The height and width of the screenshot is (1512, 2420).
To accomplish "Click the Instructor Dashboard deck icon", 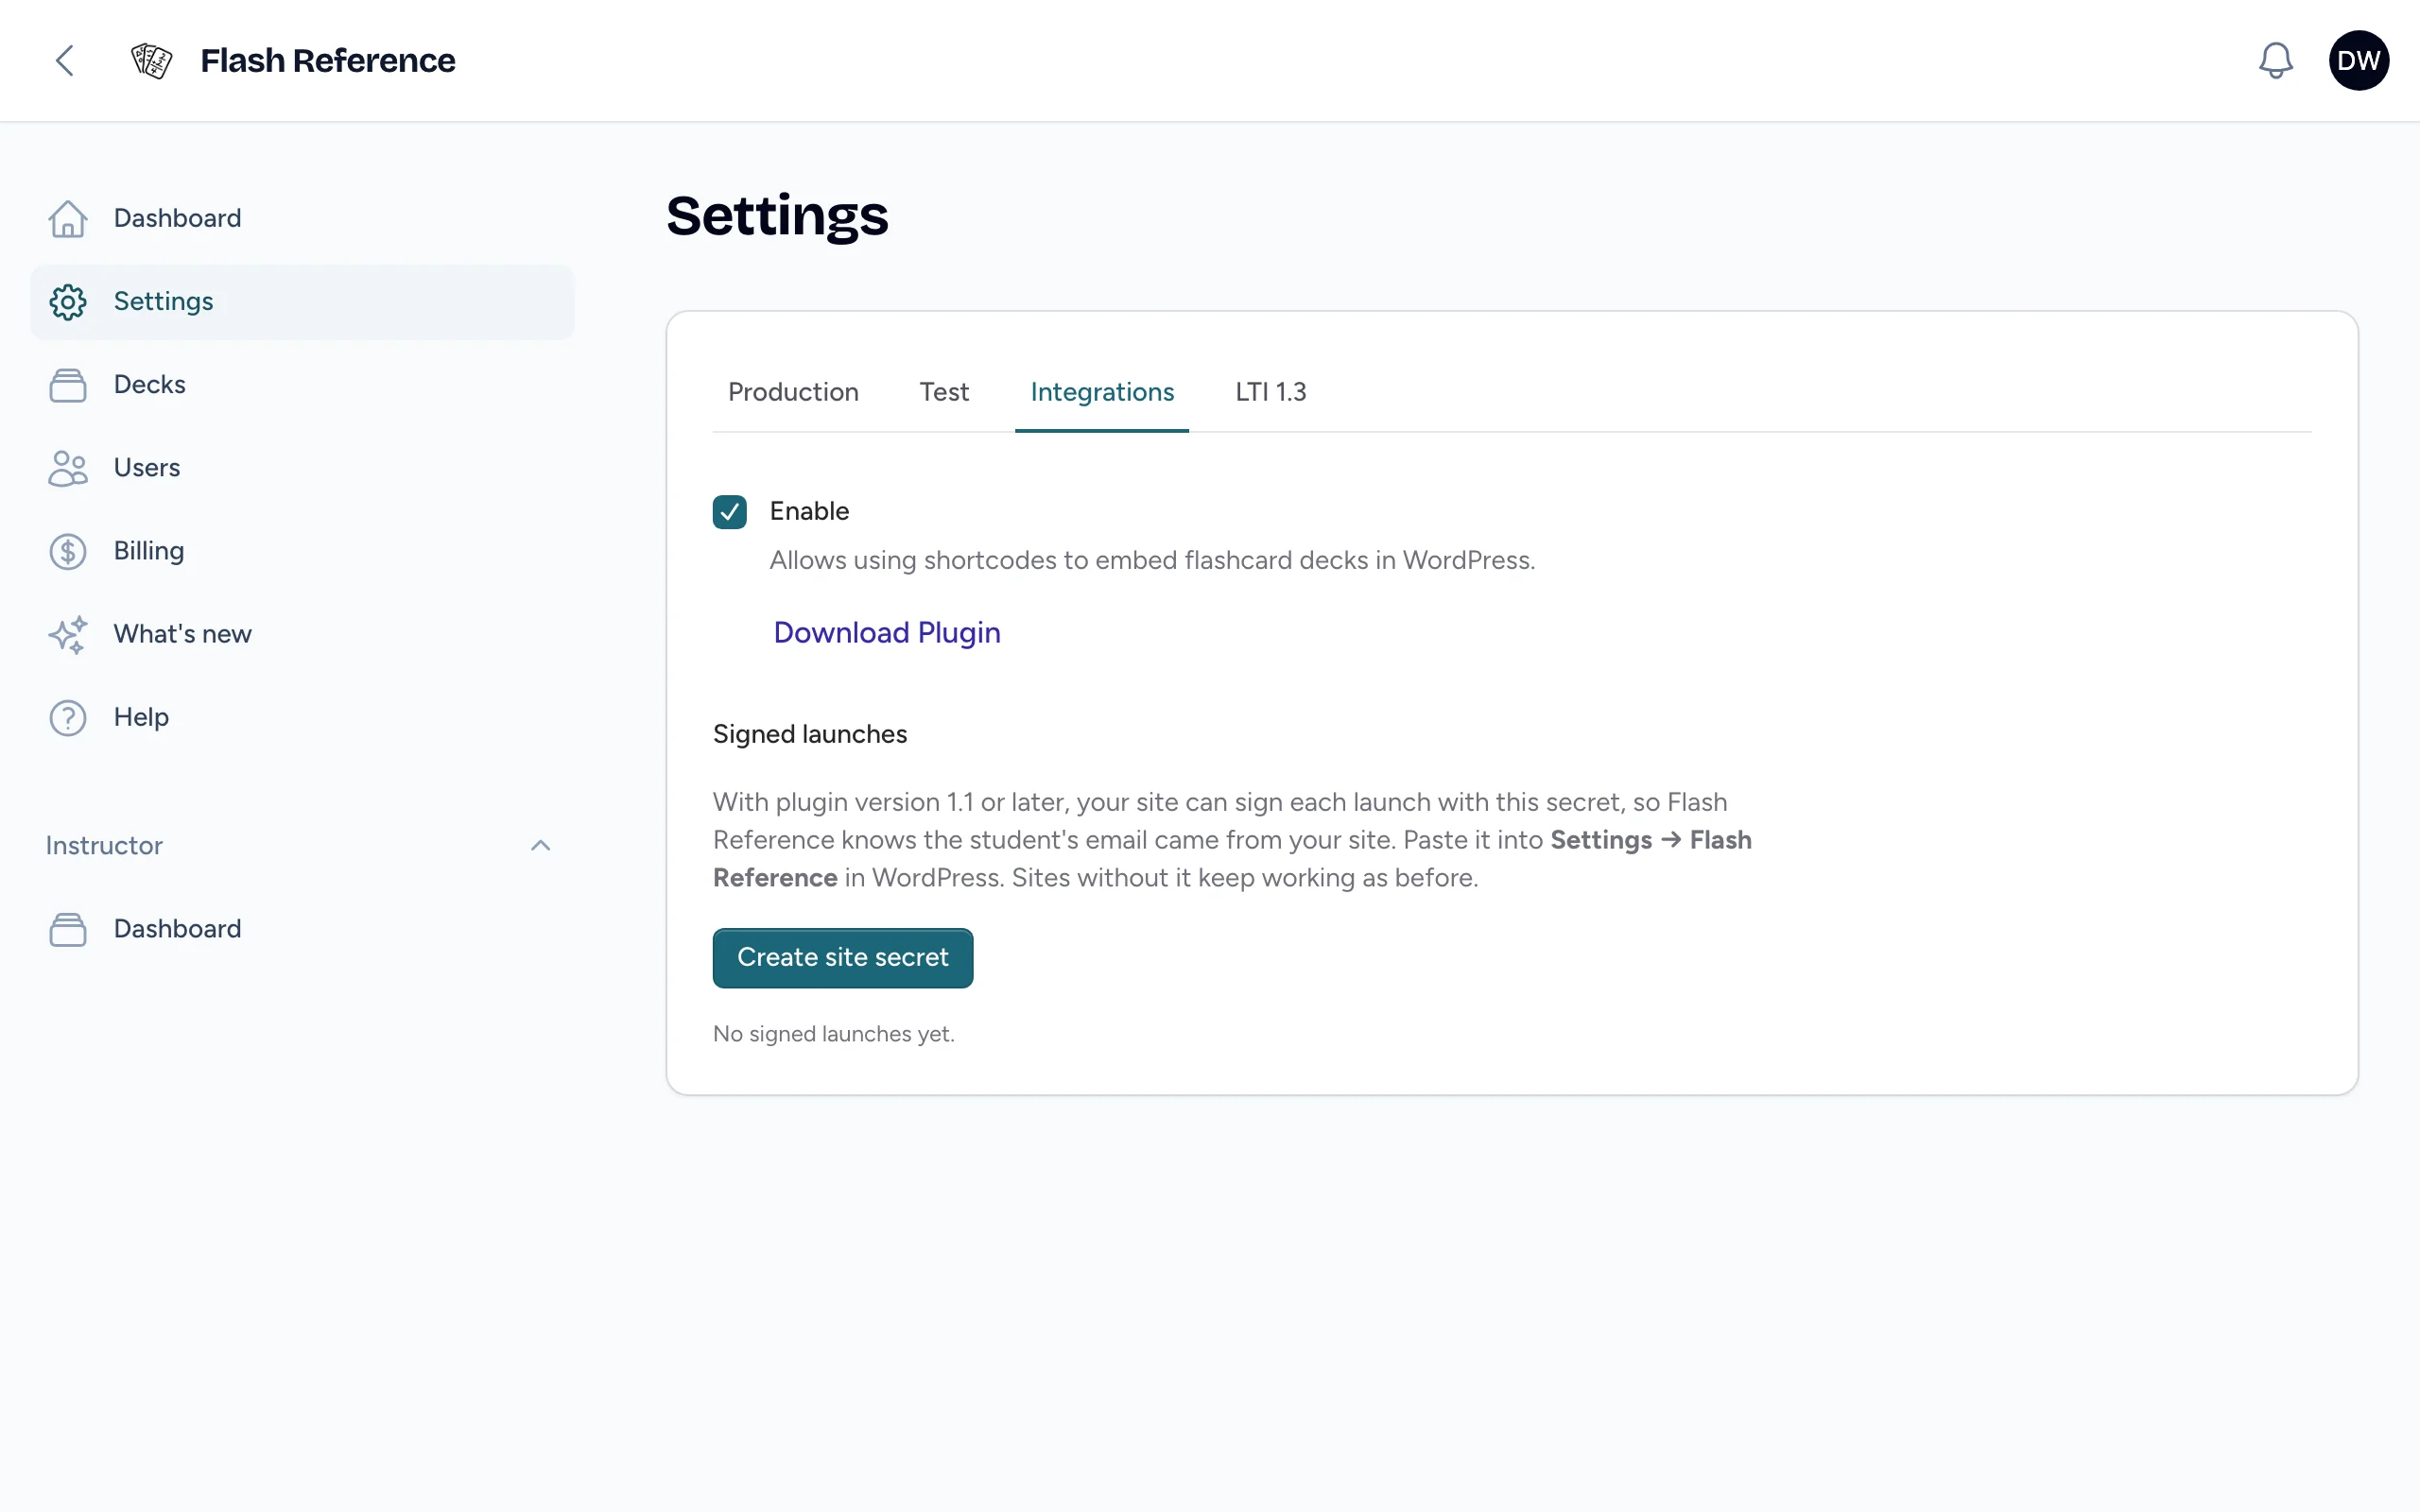I will pyautogui.click(x=68, y=929).
